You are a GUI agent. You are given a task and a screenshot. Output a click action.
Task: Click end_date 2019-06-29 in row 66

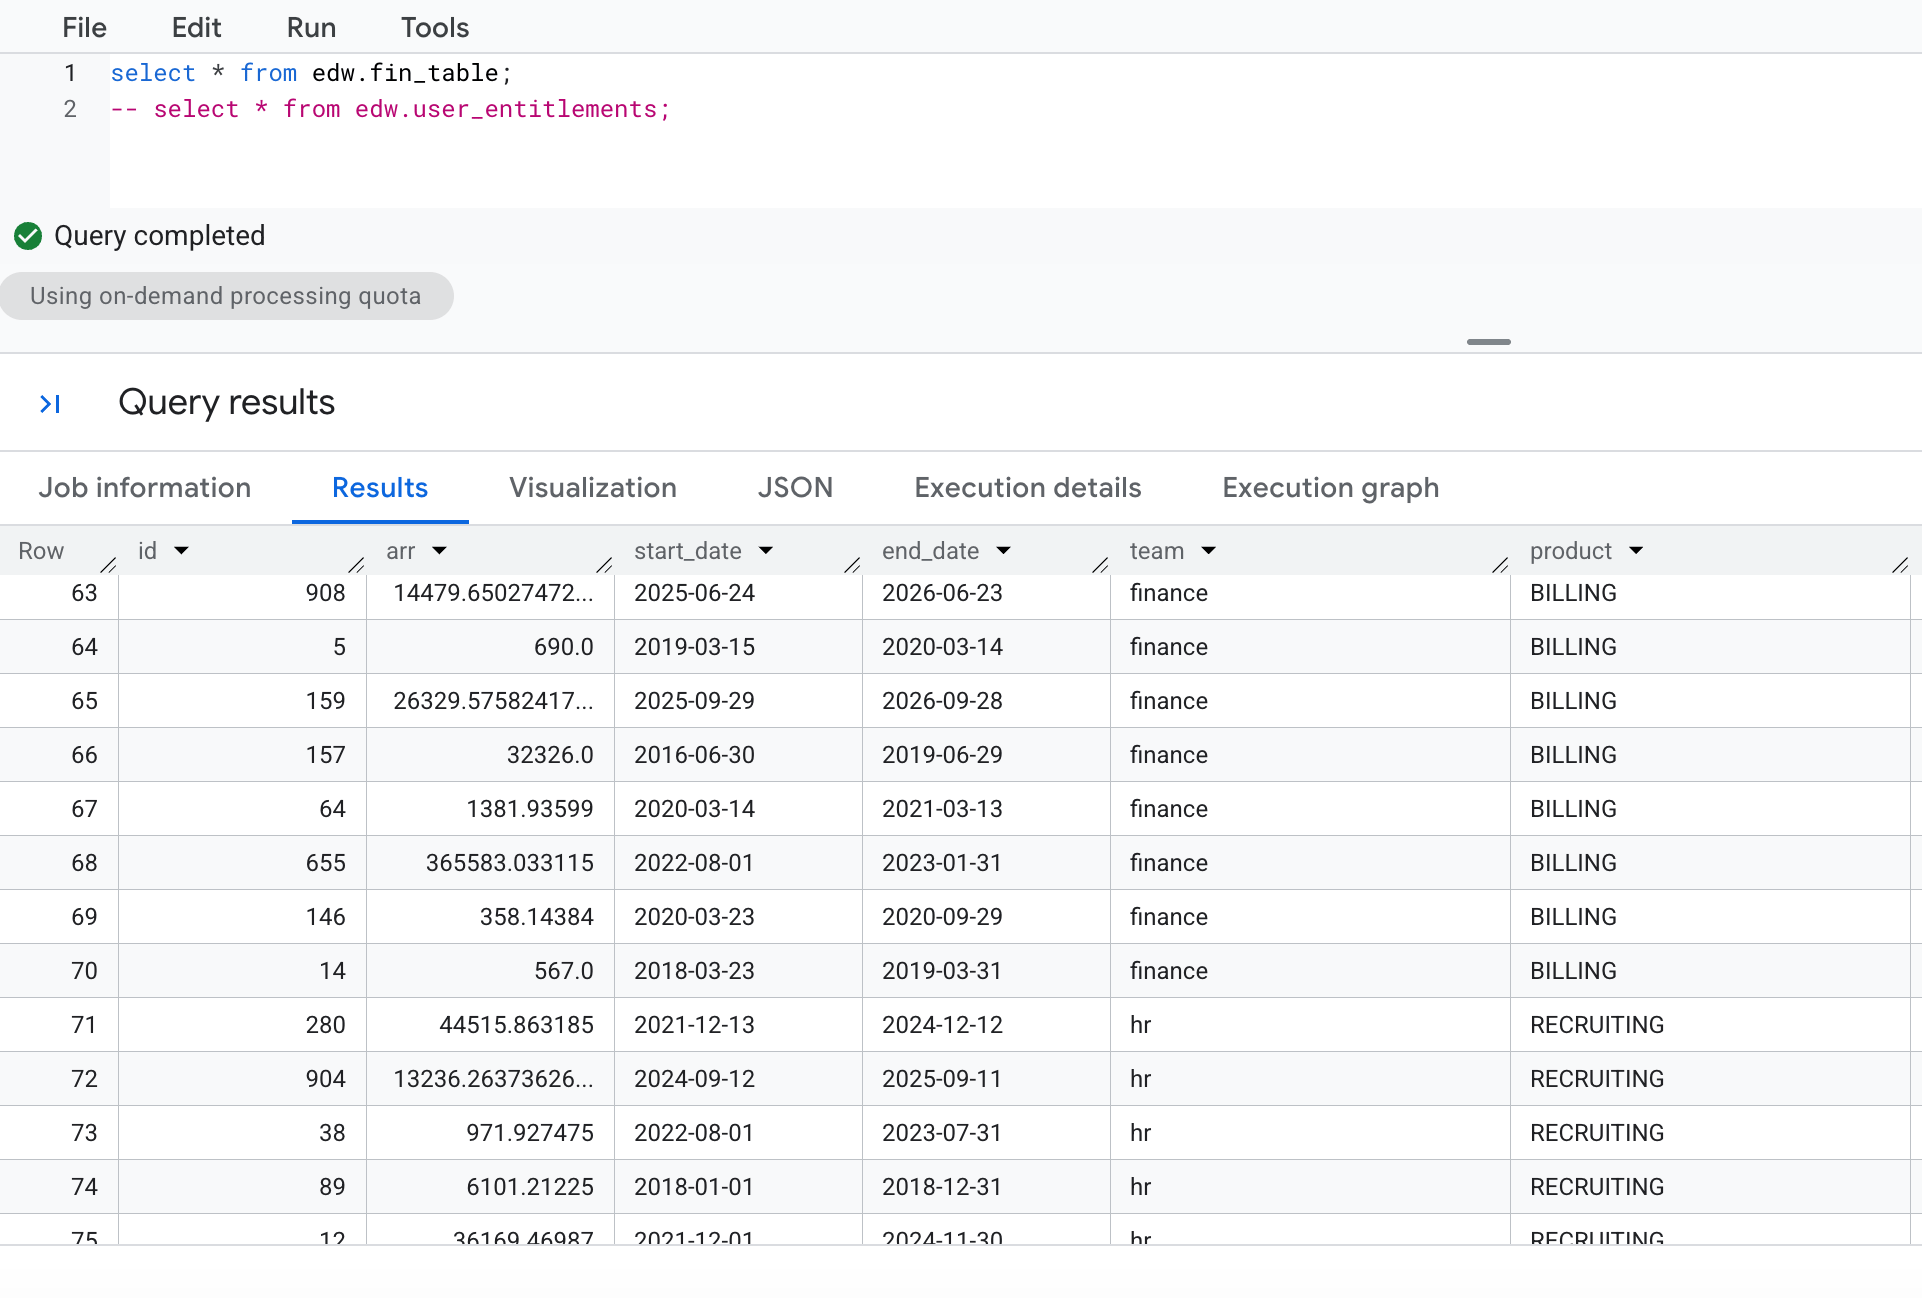[x=942, y=755]
